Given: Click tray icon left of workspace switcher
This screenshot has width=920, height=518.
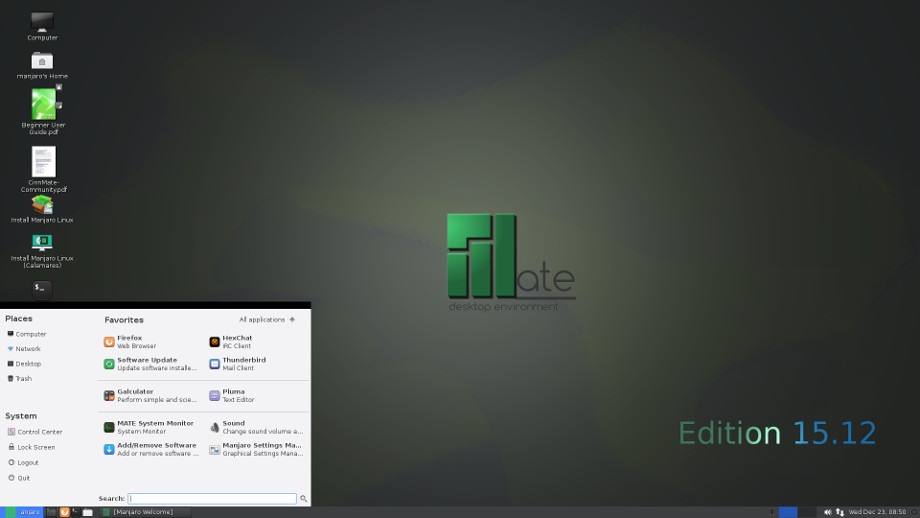Looking at the screenshot, I should 772,512.
